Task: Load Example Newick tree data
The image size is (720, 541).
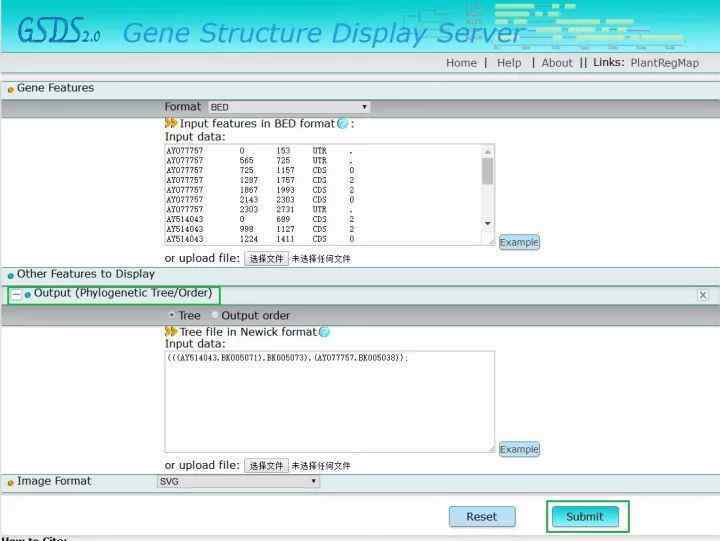Action: click(519, 449)
